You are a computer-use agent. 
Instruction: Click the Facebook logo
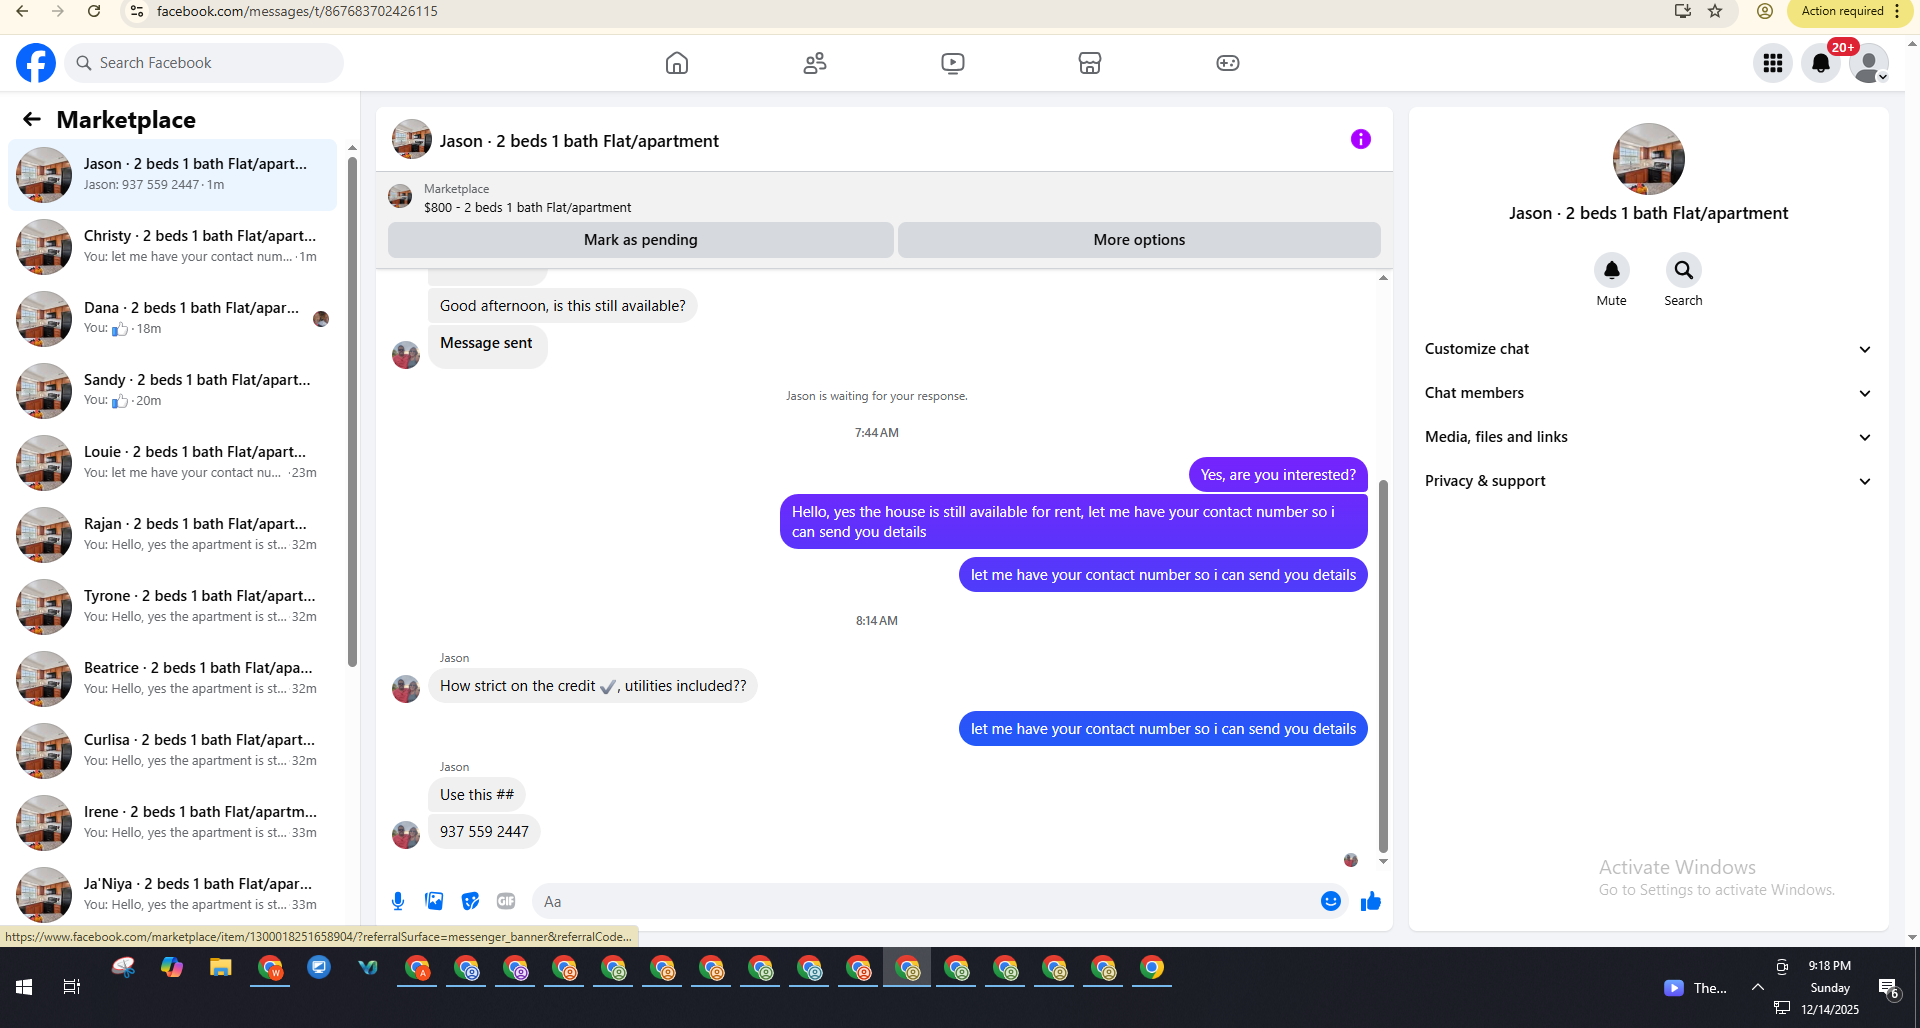pos(36,63)
